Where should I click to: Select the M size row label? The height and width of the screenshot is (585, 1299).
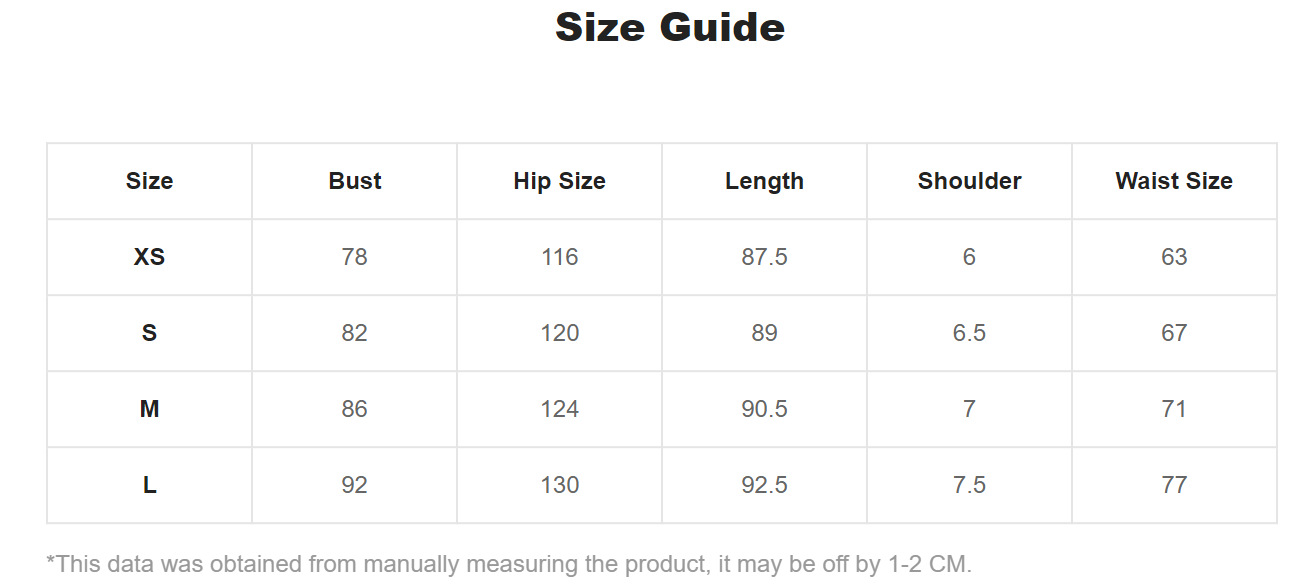(149, 409)
